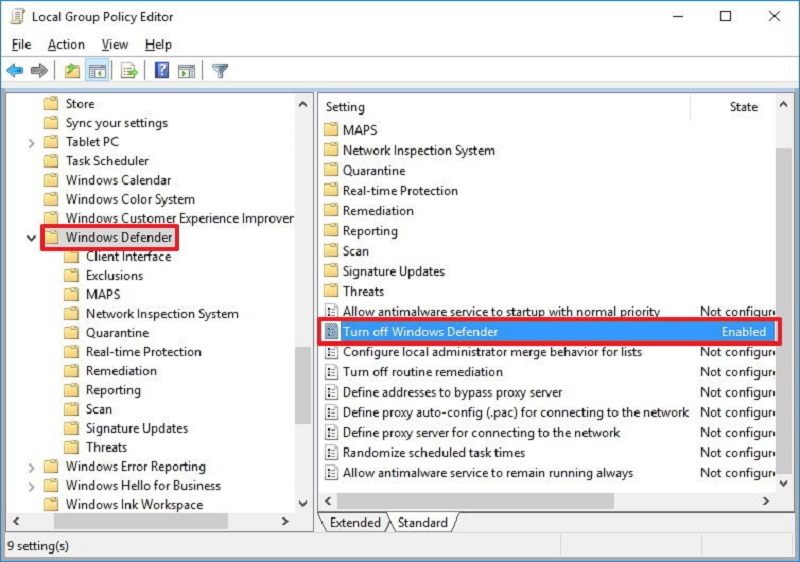Select Real-time Protection in the left tree

point(143,352)
